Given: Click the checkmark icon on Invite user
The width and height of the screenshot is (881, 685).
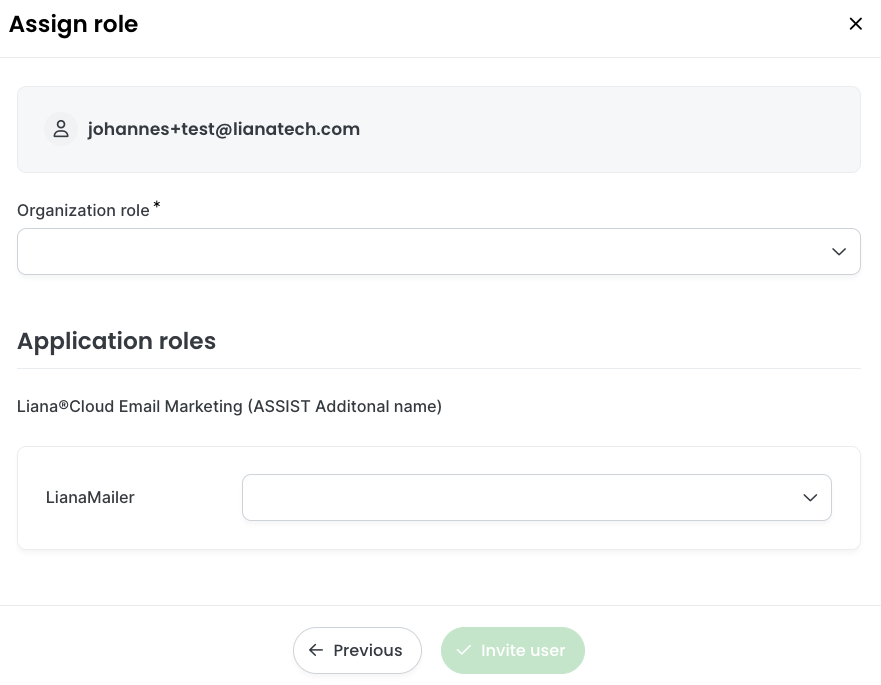Looking at the screenshot, I should click(x=464, y=651).
